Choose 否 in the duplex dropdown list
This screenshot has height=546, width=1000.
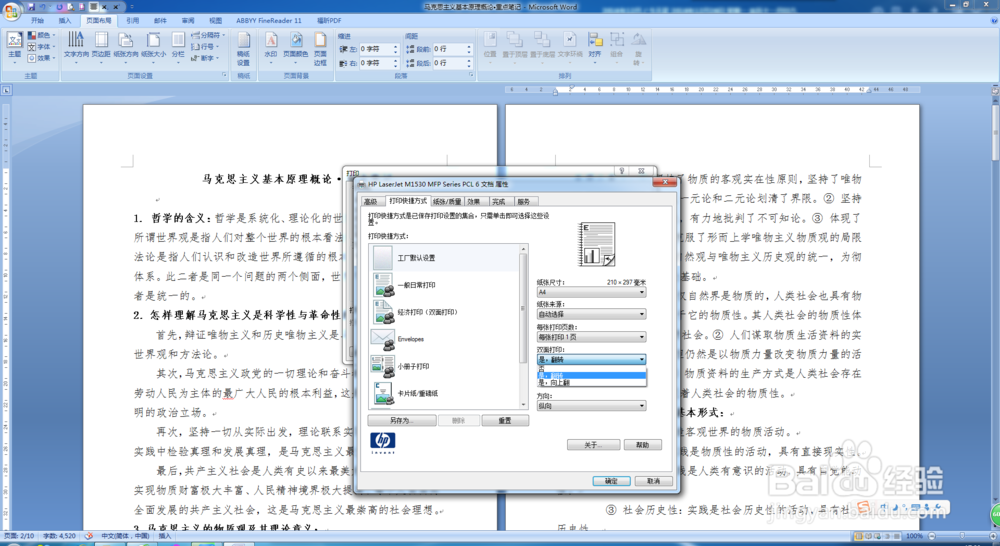point(591,369)
